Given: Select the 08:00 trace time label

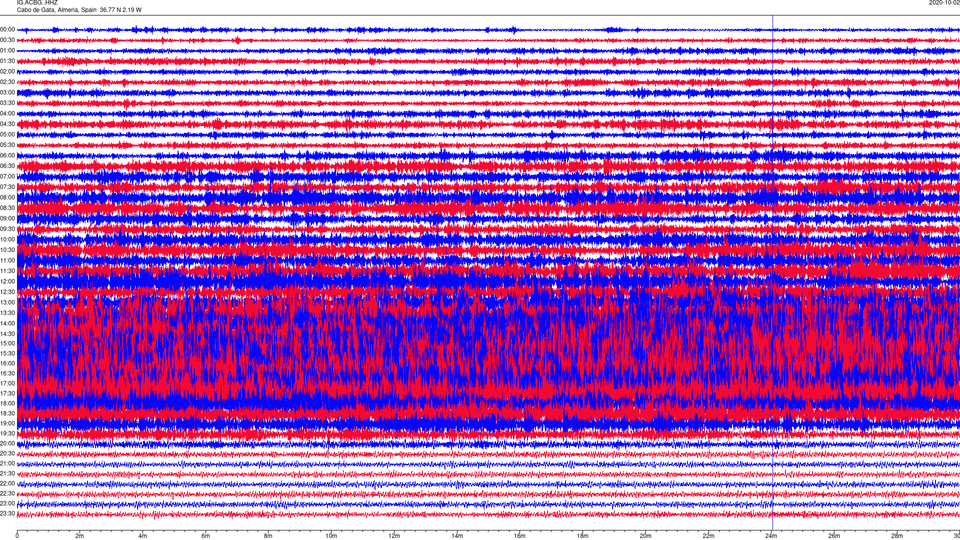Looking at the screenshot, I should pyautogui.click(x=7, y=197).
